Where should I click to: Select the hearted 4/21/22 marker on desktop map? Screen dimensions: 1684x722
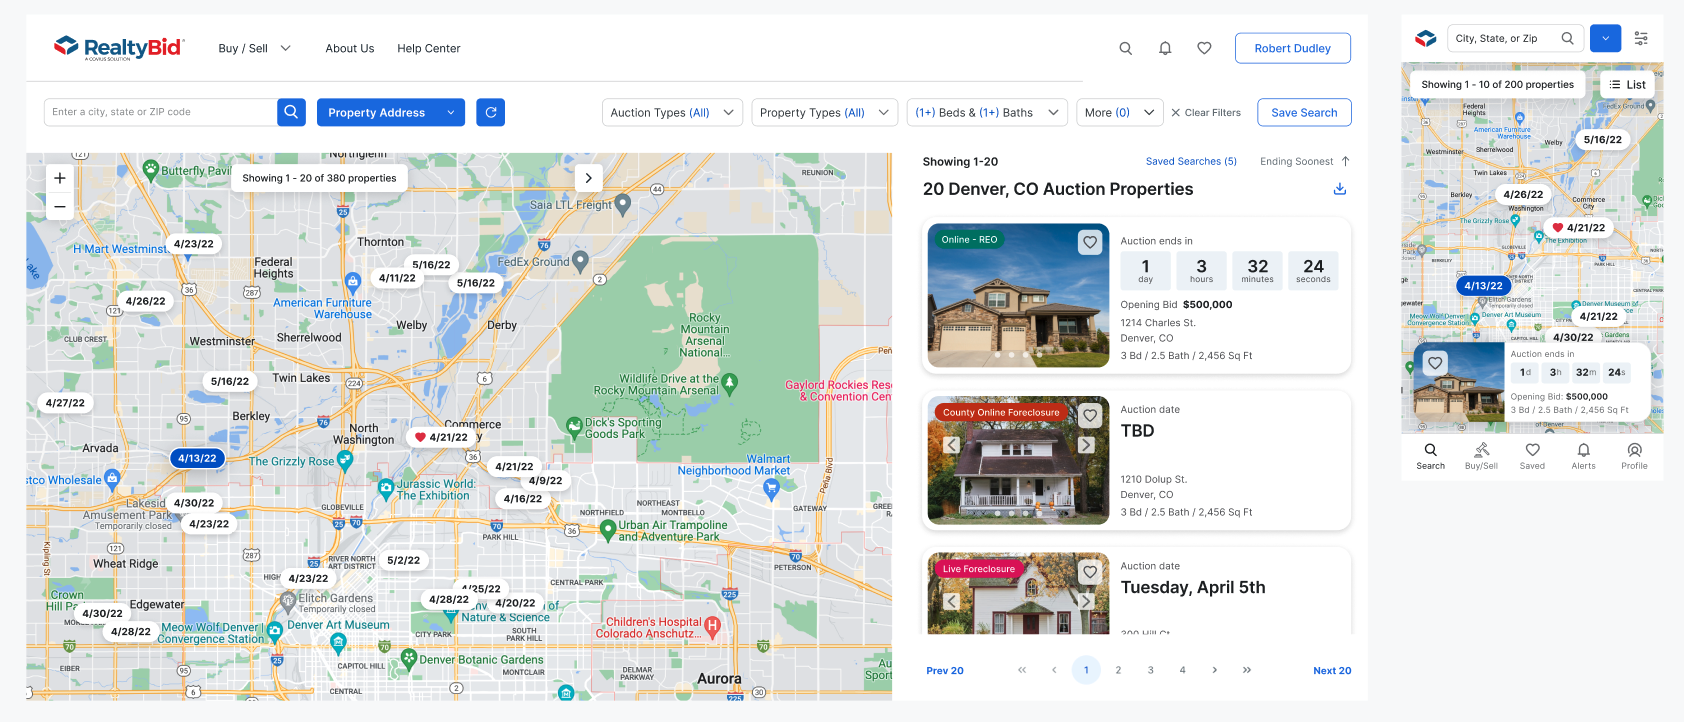442,437
